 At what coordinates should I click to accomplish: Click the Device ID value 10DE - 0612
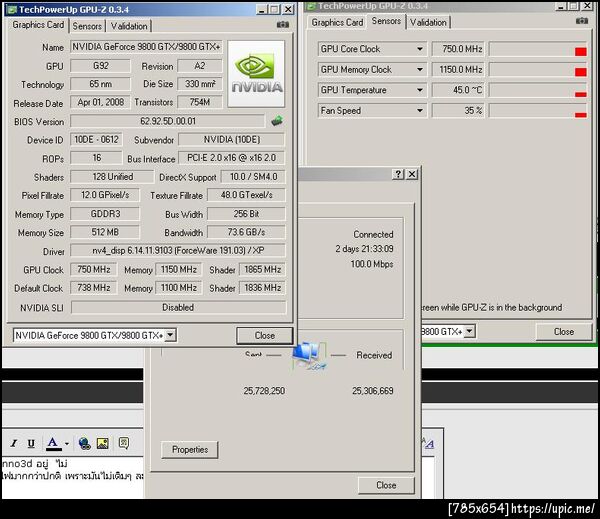(x=96, y=139)
